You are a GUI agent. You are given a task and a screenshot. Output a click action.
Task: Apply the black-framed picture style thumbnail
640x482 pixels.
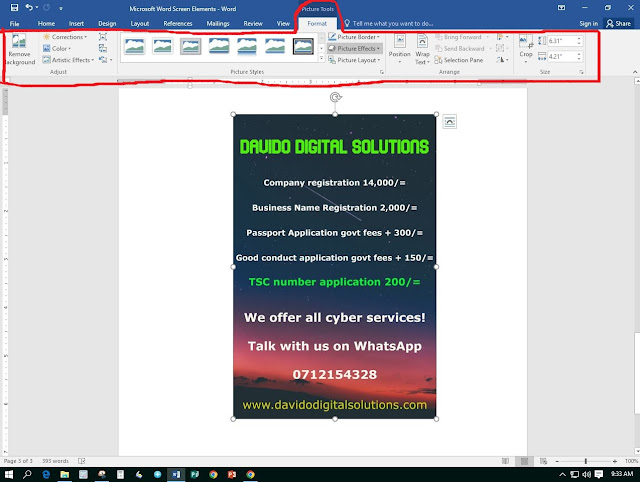pyautogui.click(x=303, y=46)
